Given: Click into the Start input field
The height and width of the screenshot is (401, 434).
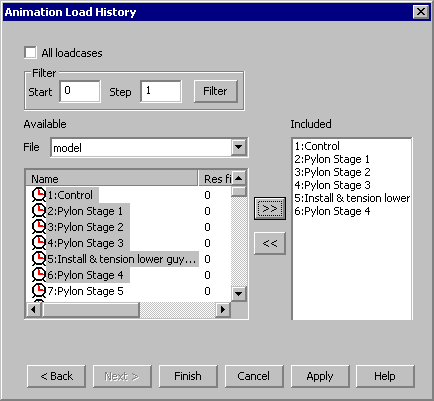Looking at the screenshot, I should pyautogui.click(x=80, y=91).
